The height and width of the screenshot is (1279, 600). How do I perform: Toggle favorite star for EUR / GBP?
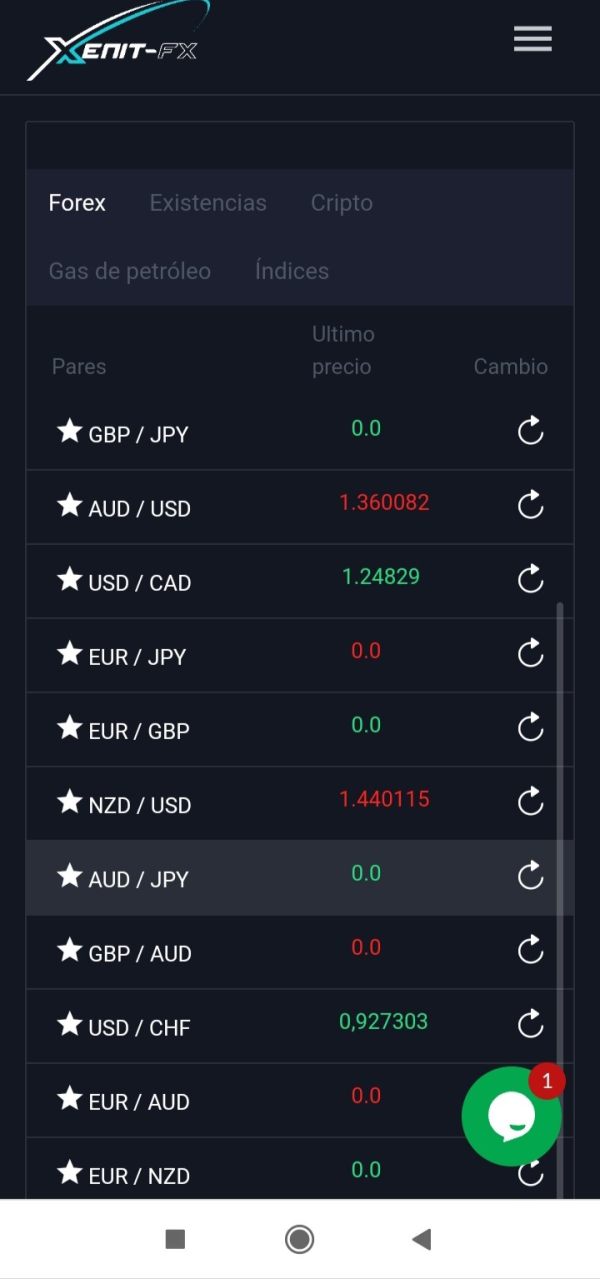click(x=69, y=728)
